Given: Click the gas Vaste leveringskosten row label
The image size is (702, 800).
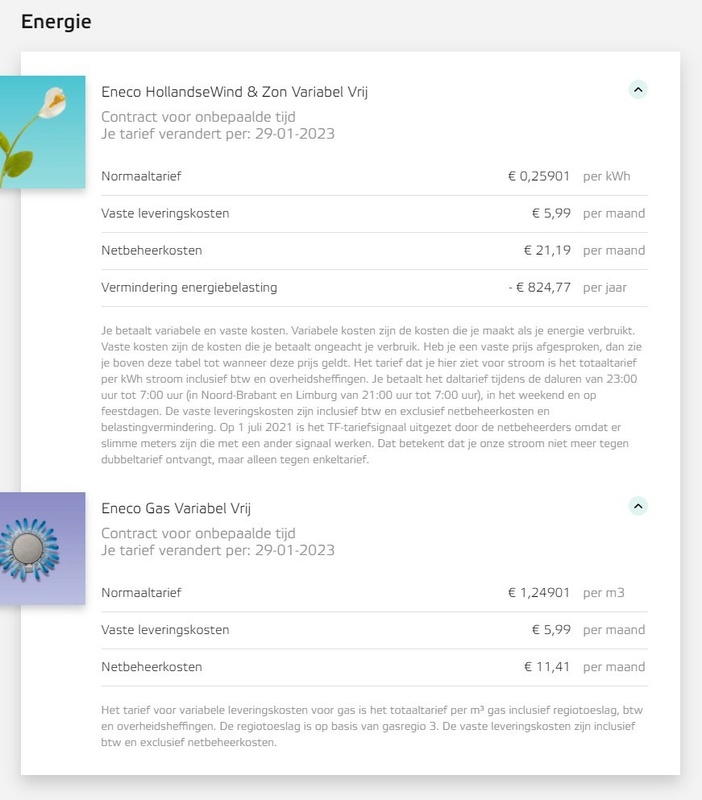Looking at the screenshot, I should 165,630.
